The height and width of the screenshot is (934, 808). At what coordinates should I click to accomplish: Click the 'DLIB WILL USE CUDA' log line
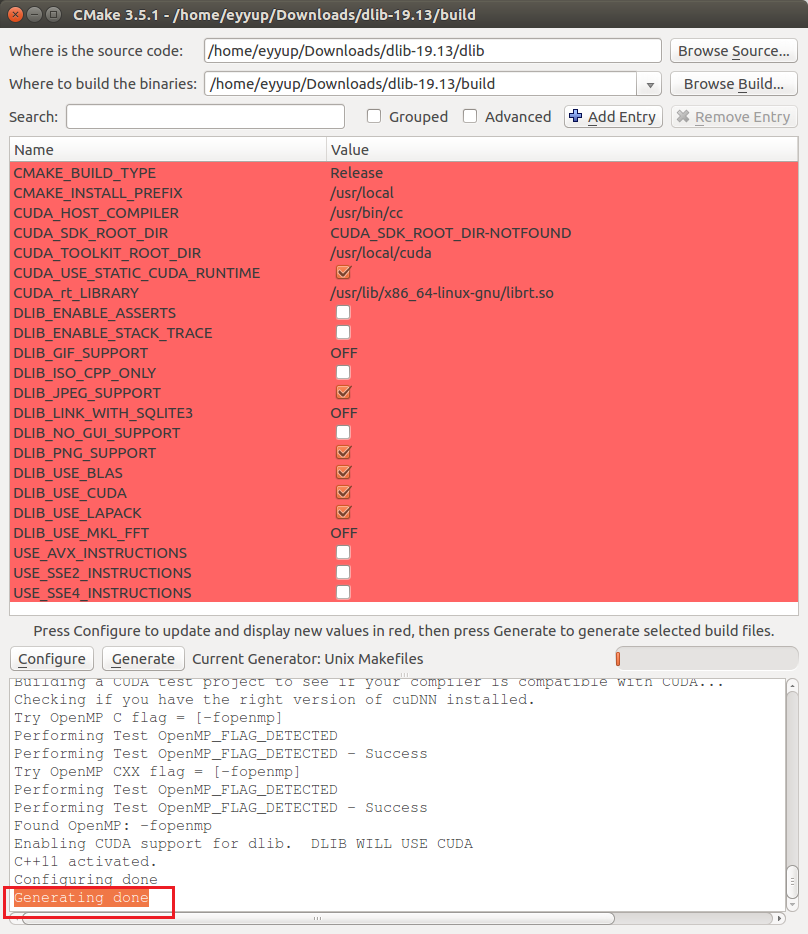pos(243,843)
